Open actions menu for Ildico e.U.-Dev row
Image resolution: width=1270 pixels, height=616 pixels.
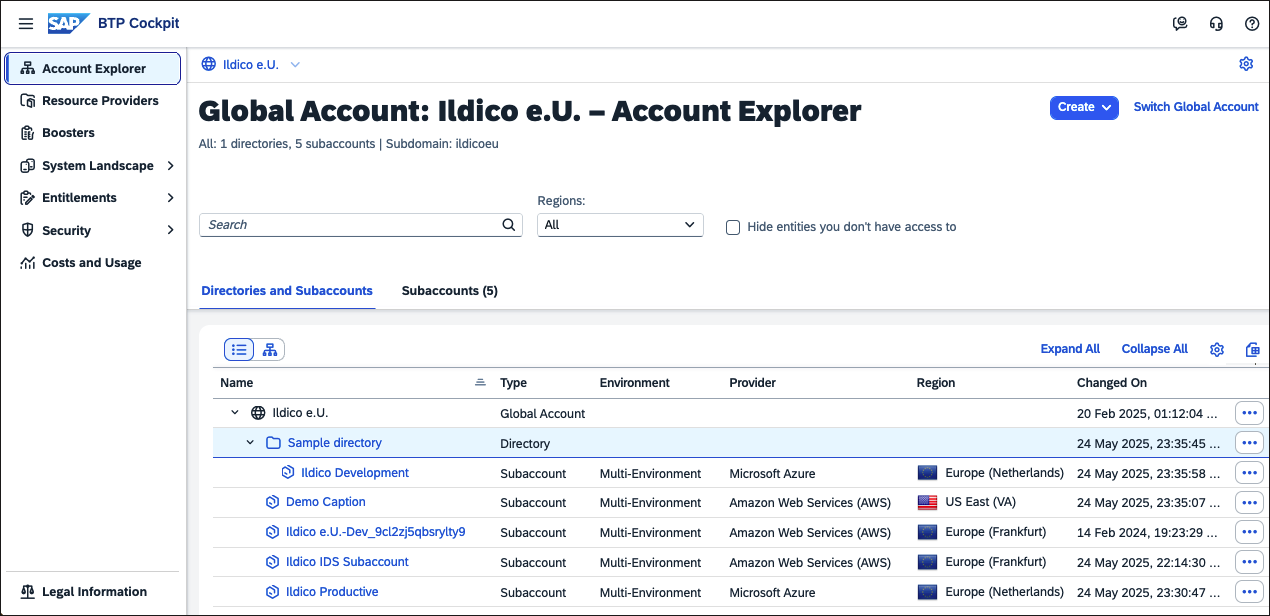point(1249,532)
